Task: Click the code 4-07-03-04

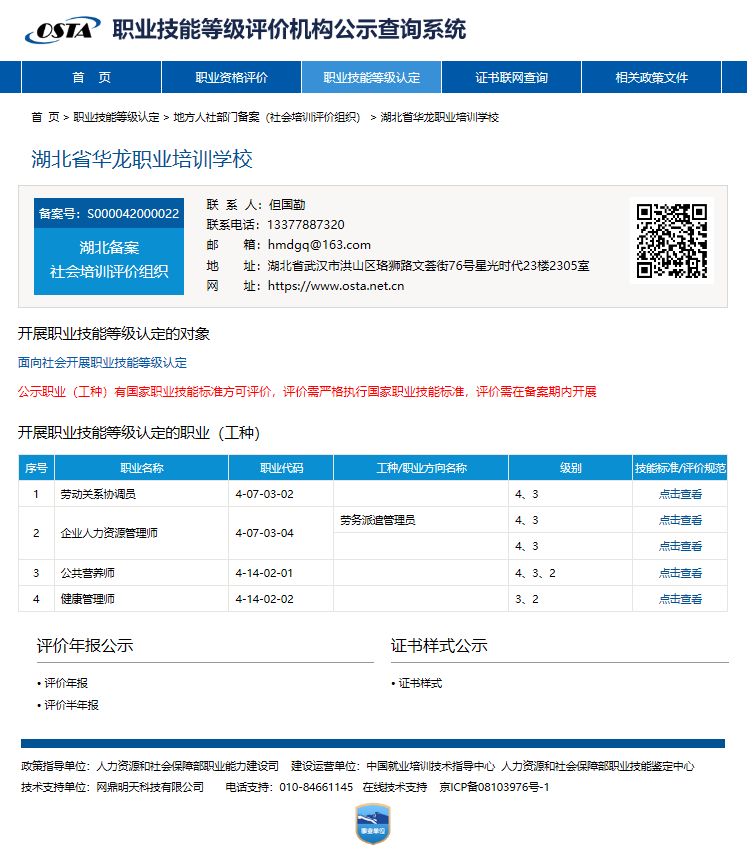Action: coord(264,533)
